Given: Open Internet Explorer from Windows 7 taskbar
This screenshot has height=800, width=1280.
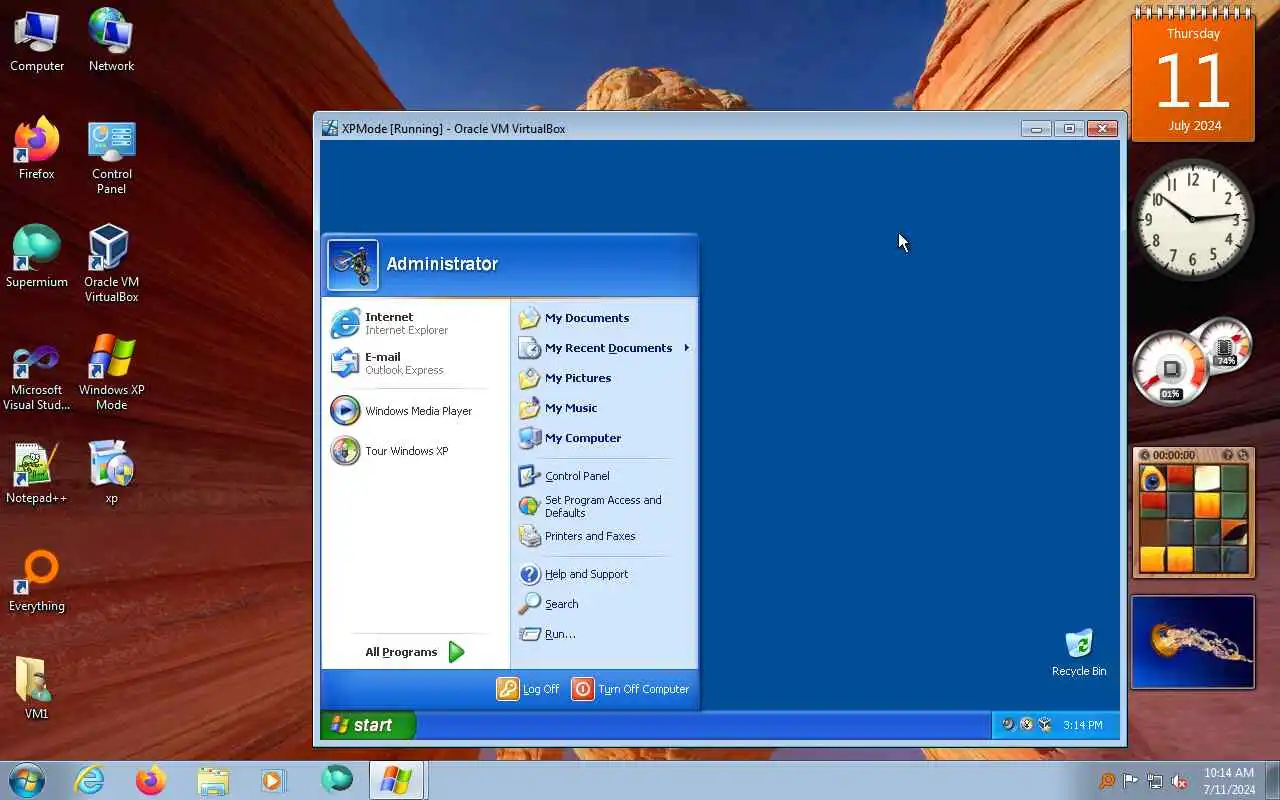Looking at the screenshot, I should click(90, 780).
